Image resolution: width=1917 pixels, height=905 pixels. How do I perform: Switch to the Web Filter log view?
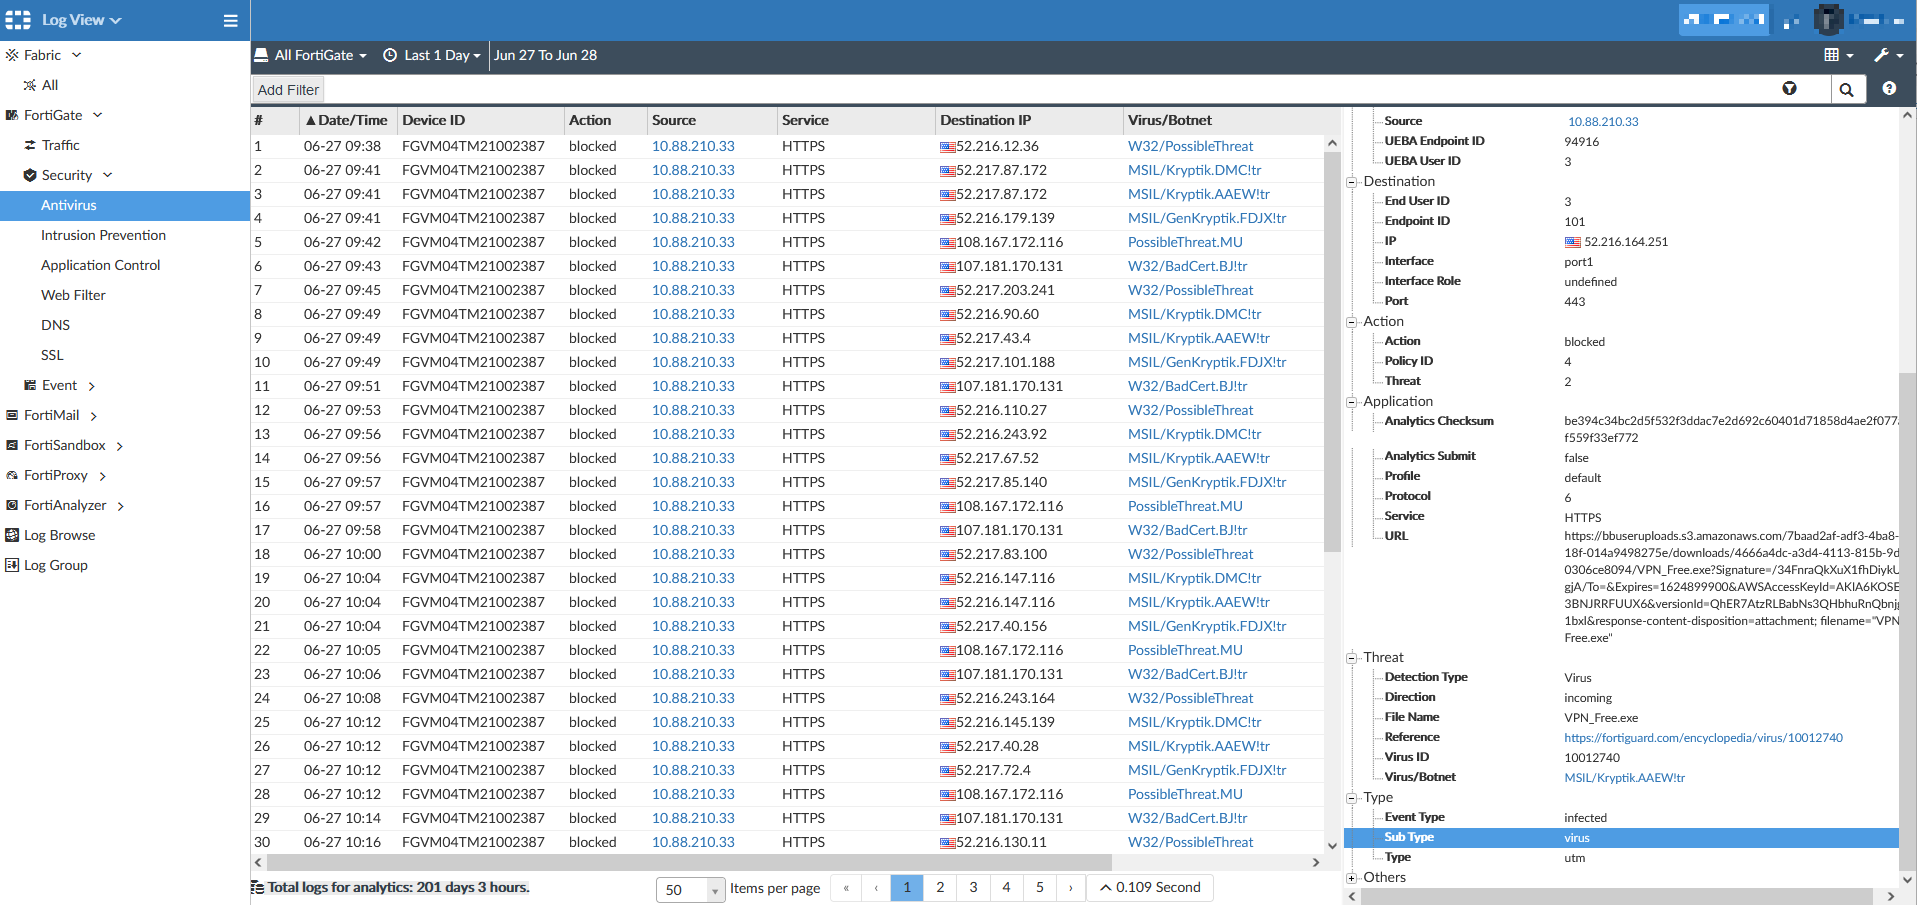pos(72,295)
